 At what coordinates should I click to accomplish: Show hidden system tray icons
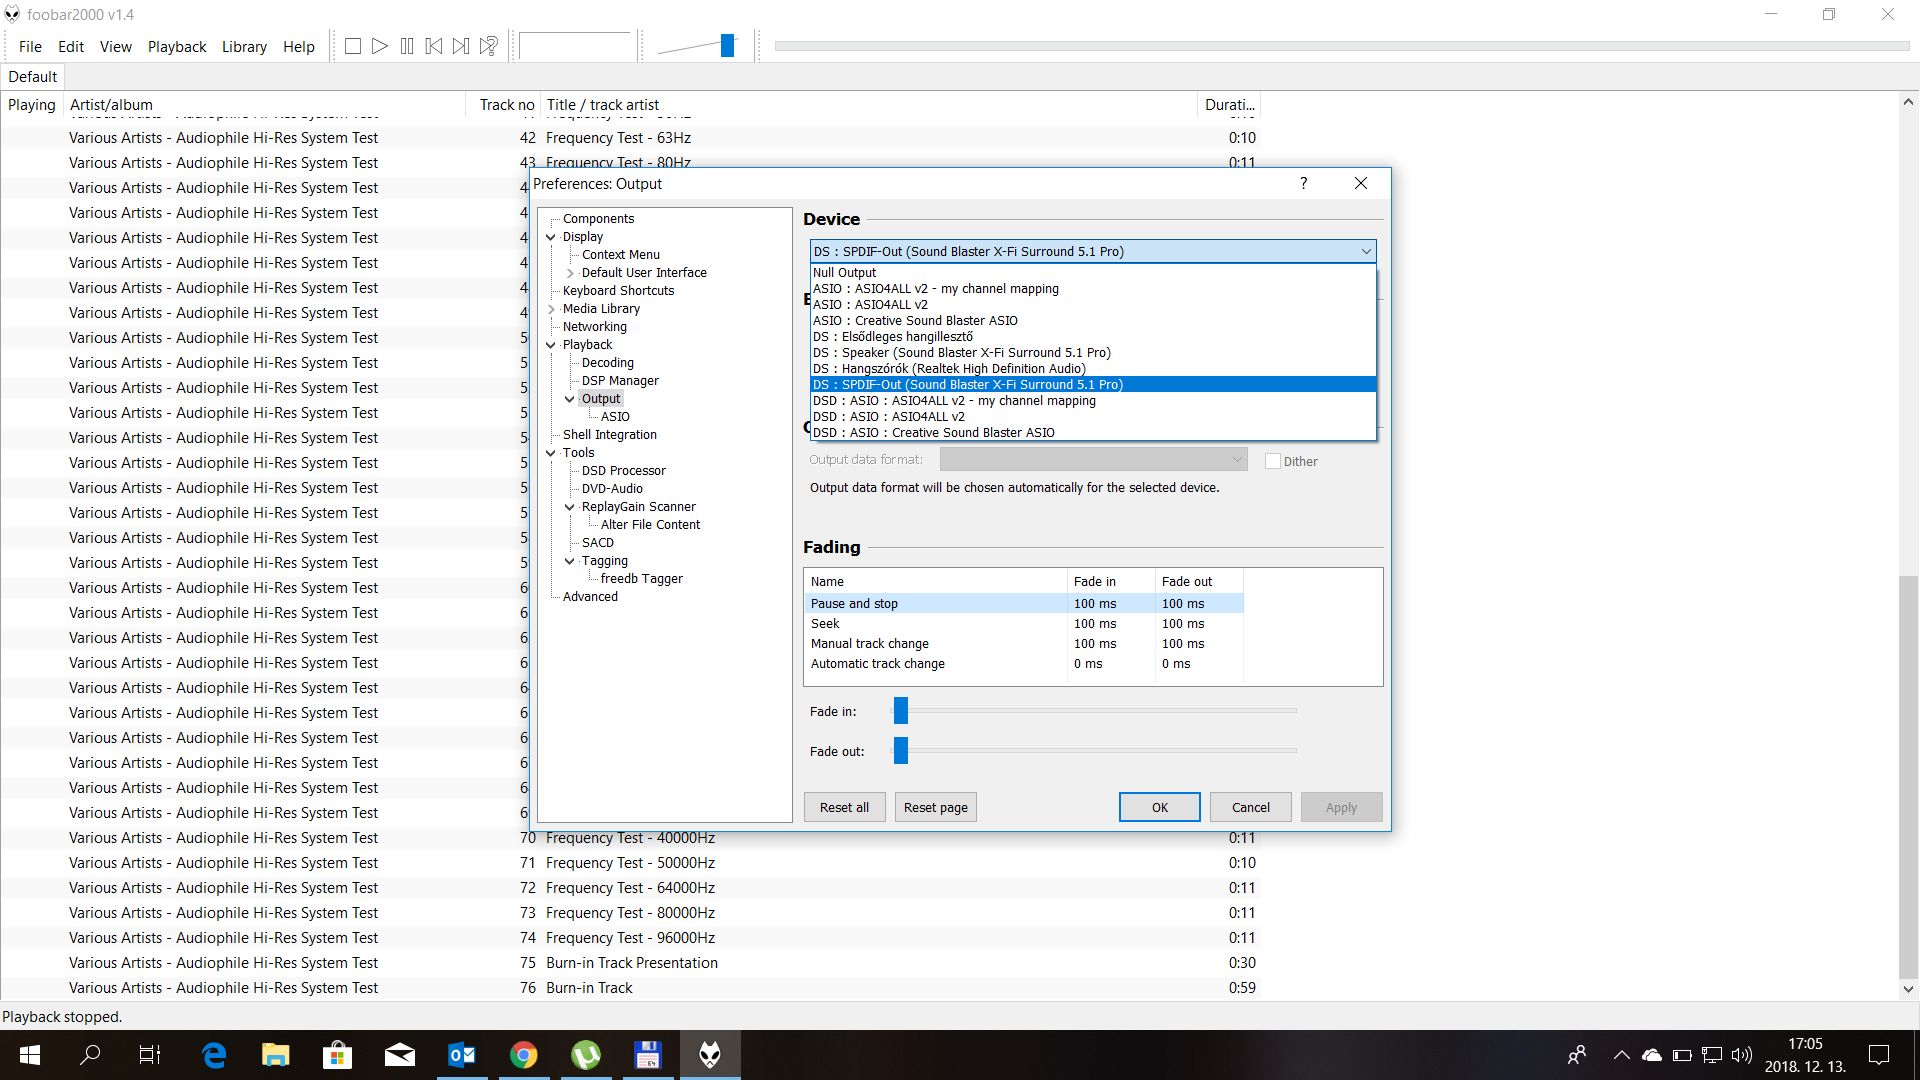1621,1055
